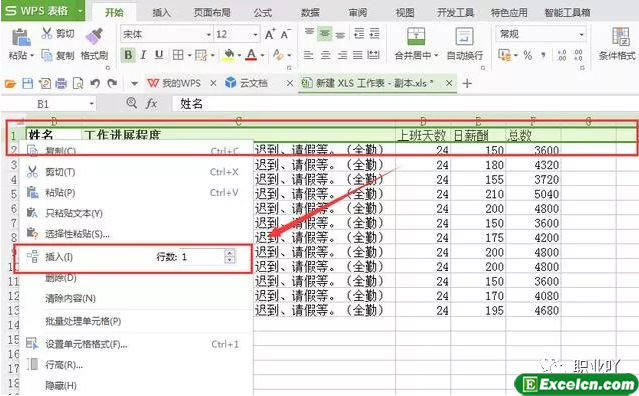The width and height of the screenshot is (639, 396).
Task: Select the Format Painter brush
Action: (x=94, y=37)
